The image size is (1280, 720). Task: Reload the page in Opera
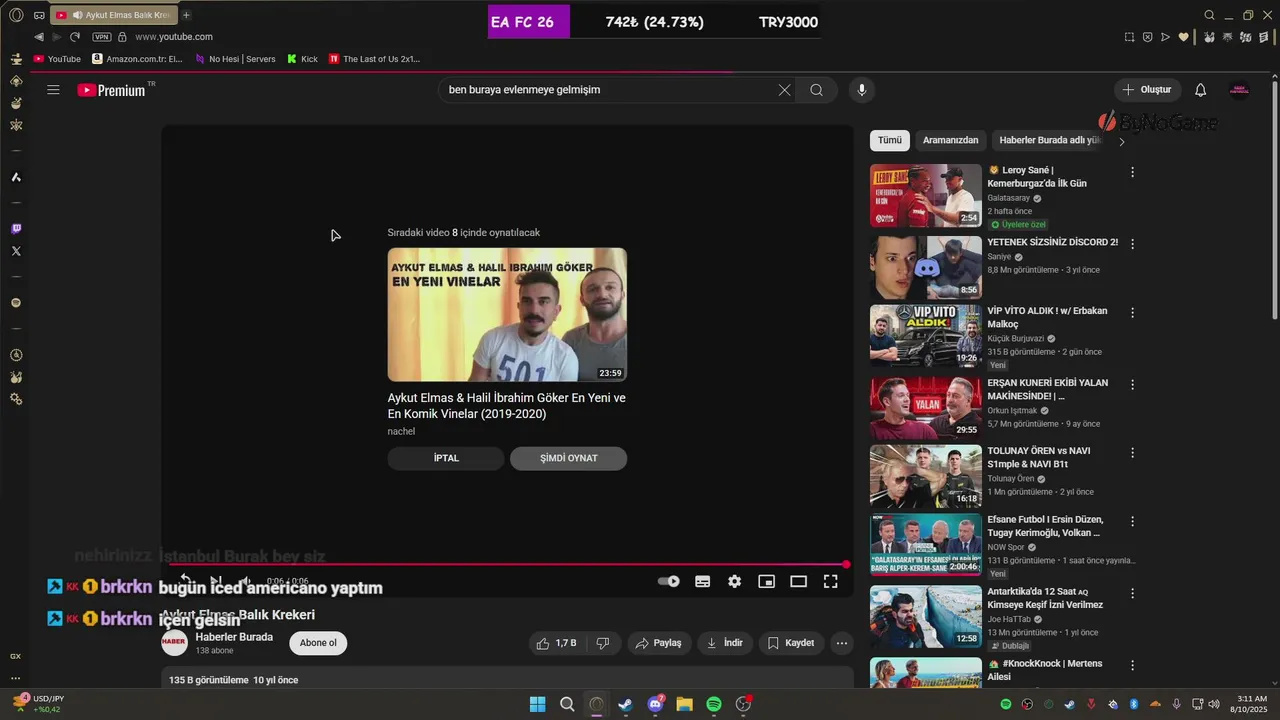tap(74, 37)
